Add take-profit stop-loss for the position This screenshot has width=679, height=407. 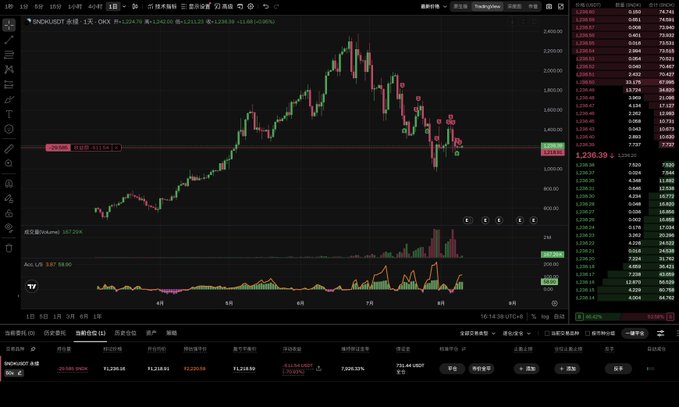tap(527, 368)
